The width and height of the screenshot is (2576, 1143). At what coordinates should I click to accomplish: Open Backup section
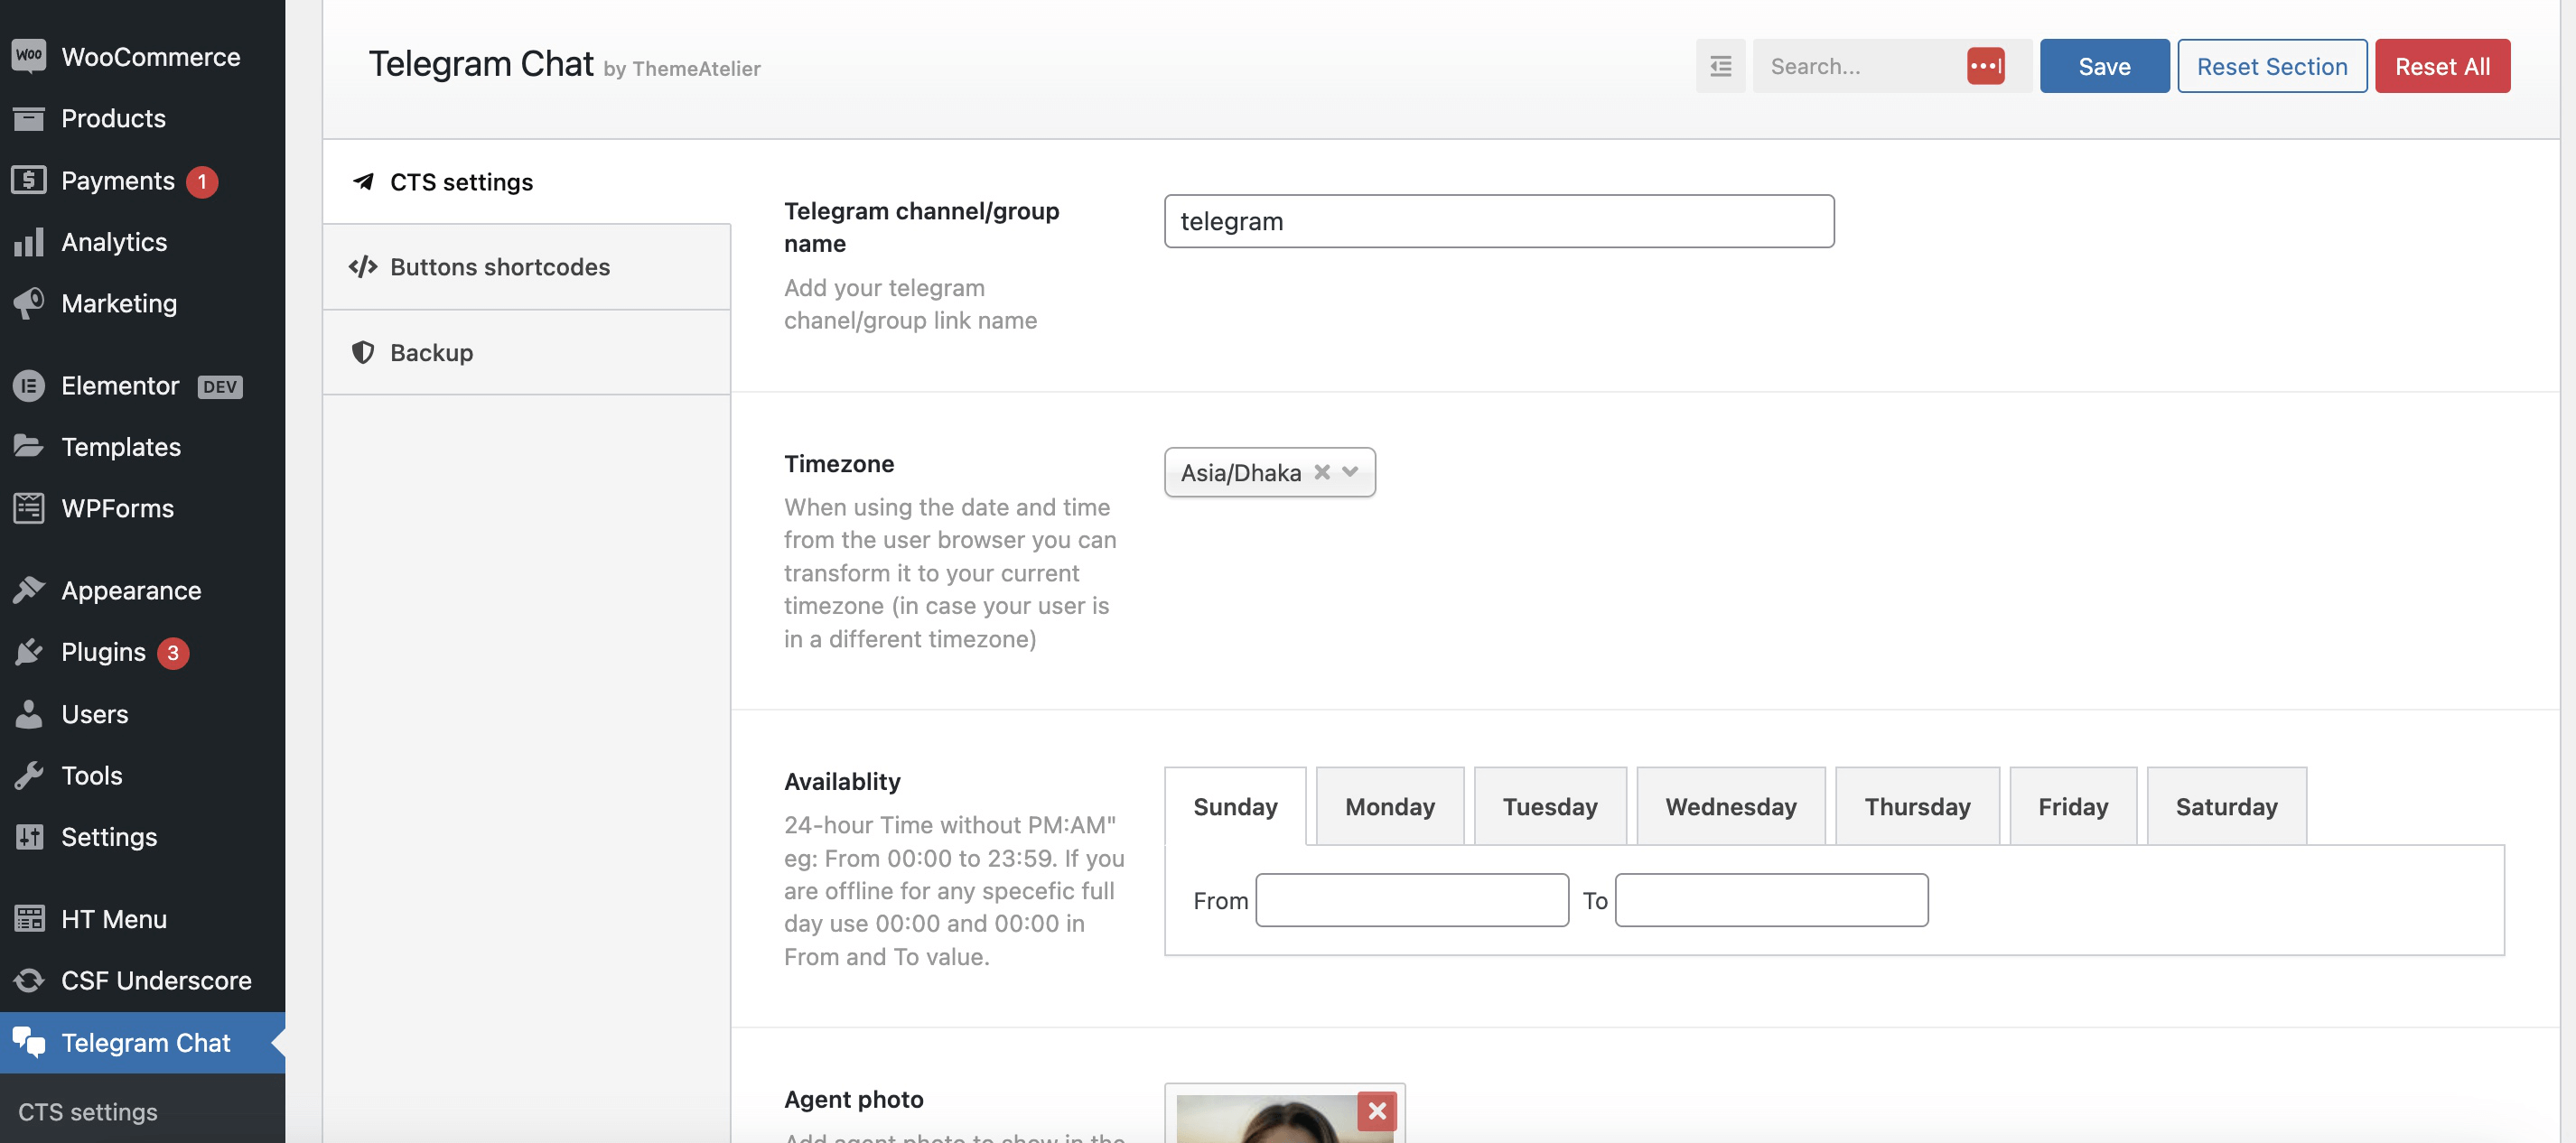point(527,352)
